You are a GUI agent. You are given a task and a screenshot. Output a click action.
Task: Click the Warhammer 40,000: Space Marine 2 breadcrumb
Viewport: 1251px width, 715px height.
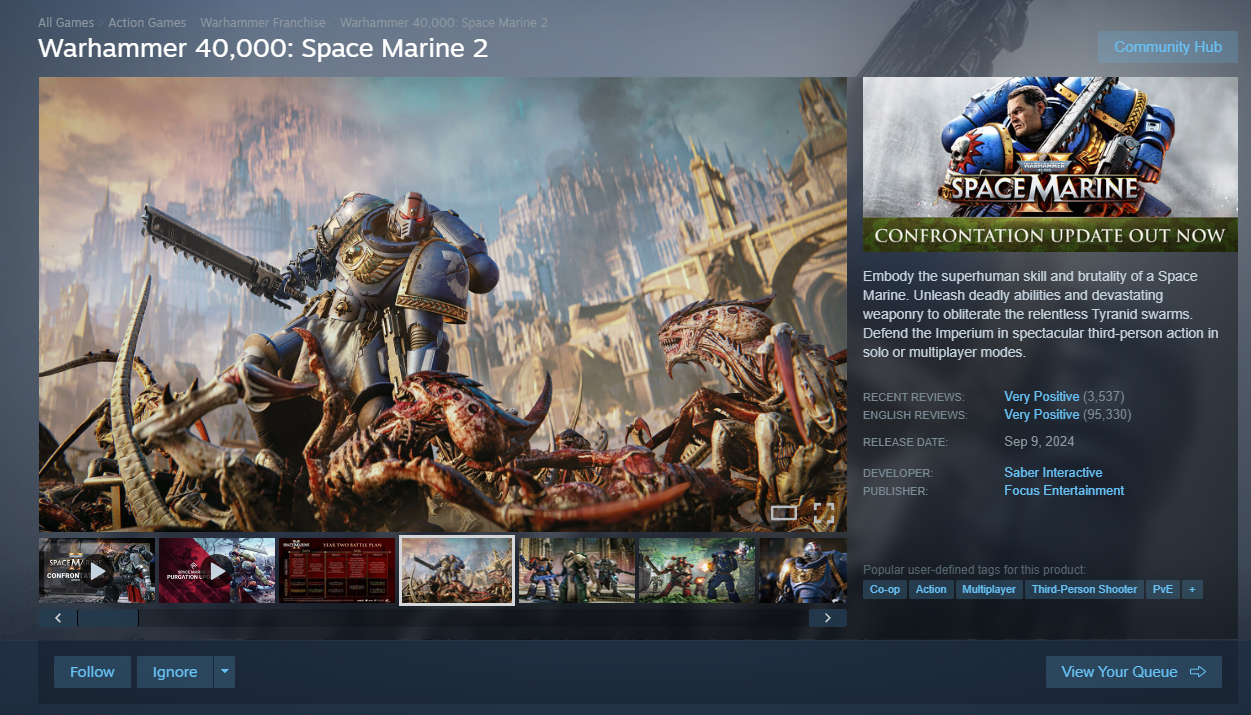443,22
